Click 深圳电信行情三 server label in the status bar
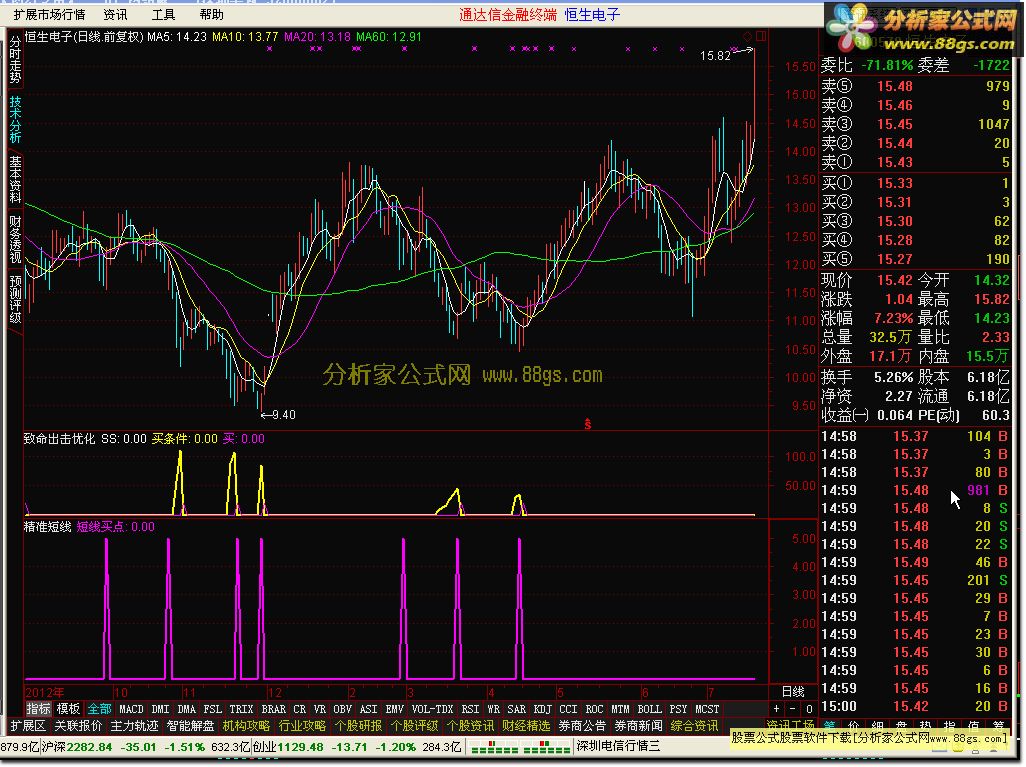This screenshot has height=767, width=1026. point(618,747)
